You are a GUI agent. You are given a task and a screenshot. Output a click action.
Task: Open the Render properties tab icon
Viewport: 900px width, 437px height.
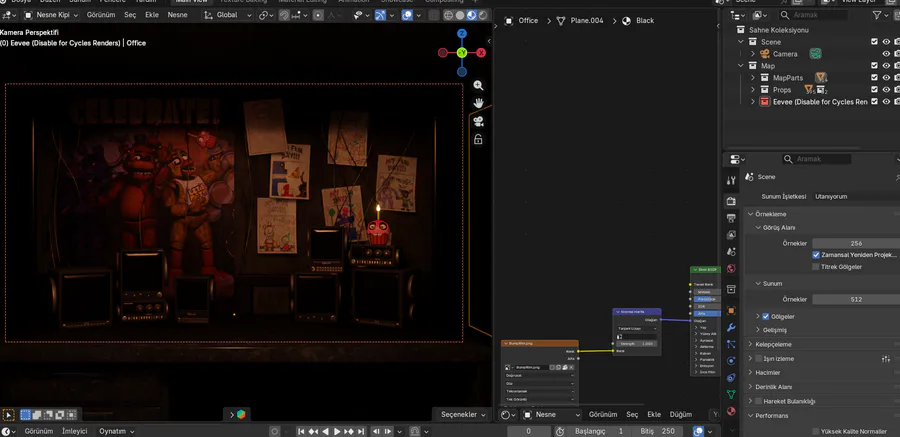[731, 202]
